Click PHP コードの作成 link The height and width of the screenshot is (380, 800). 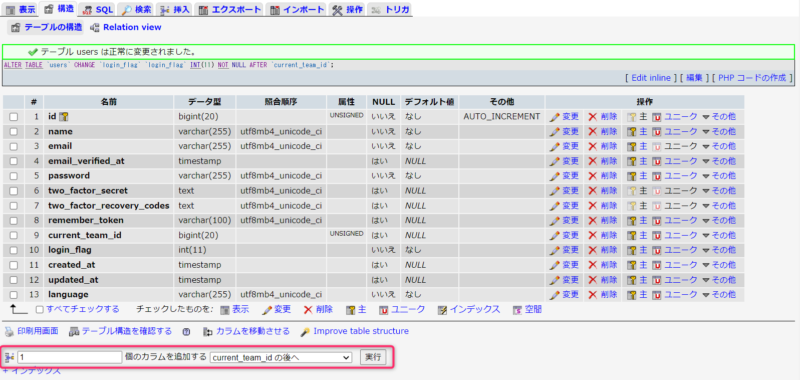(x=752, y=78)
